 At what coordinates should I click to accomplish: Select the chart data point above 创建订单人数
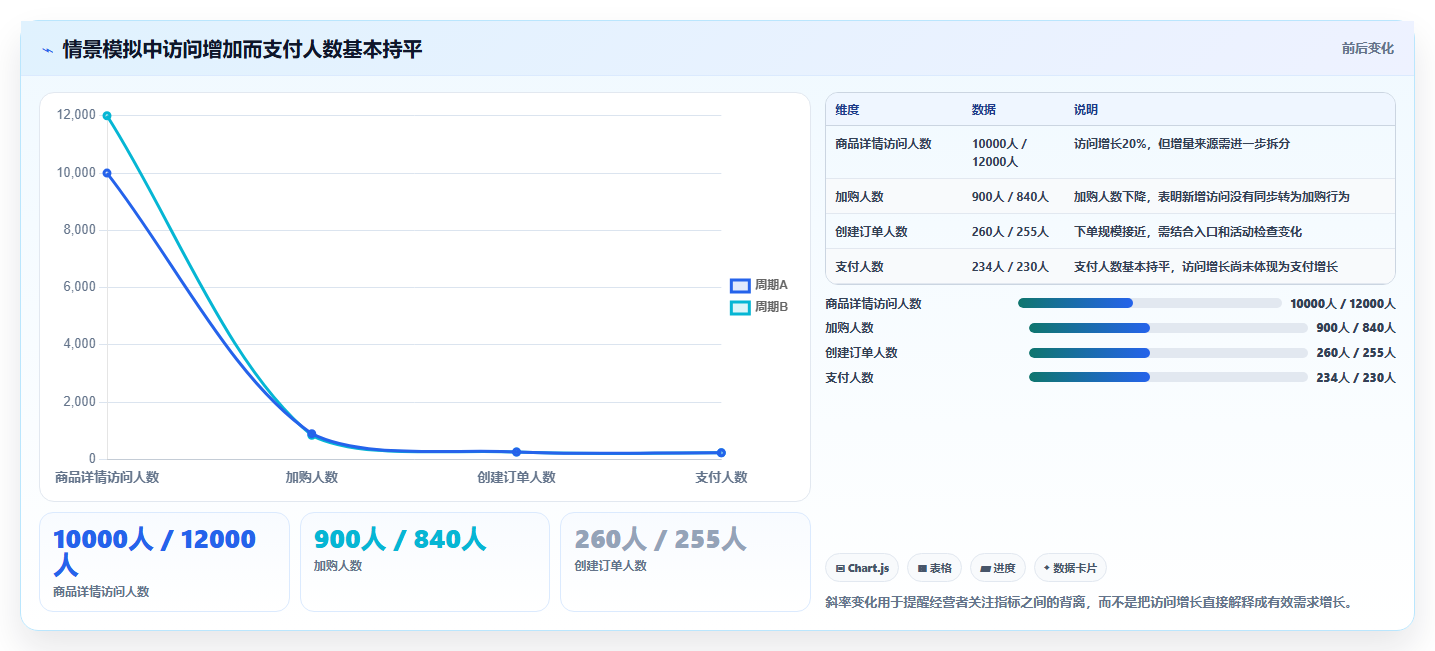pos(516,452)
